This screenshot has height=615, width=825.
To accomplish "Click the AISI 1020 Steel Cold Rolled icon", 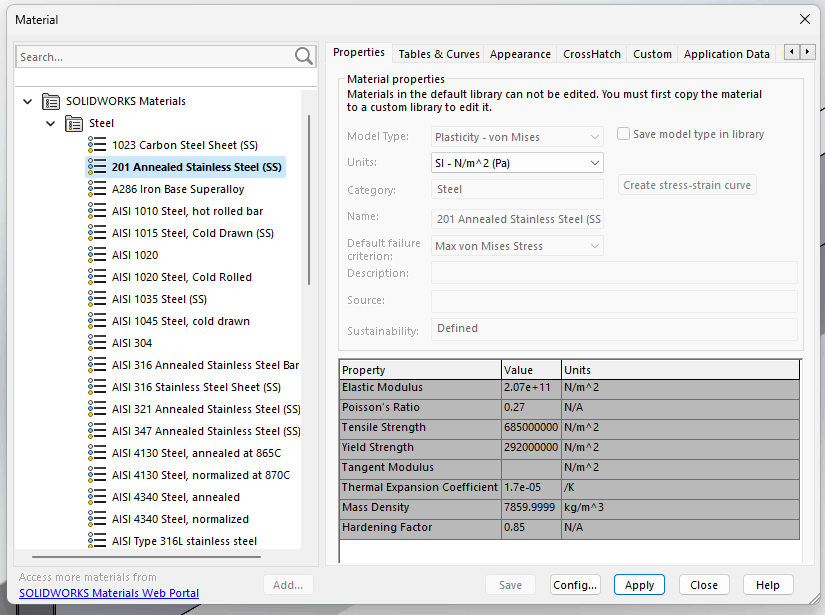I will [97, 277].
